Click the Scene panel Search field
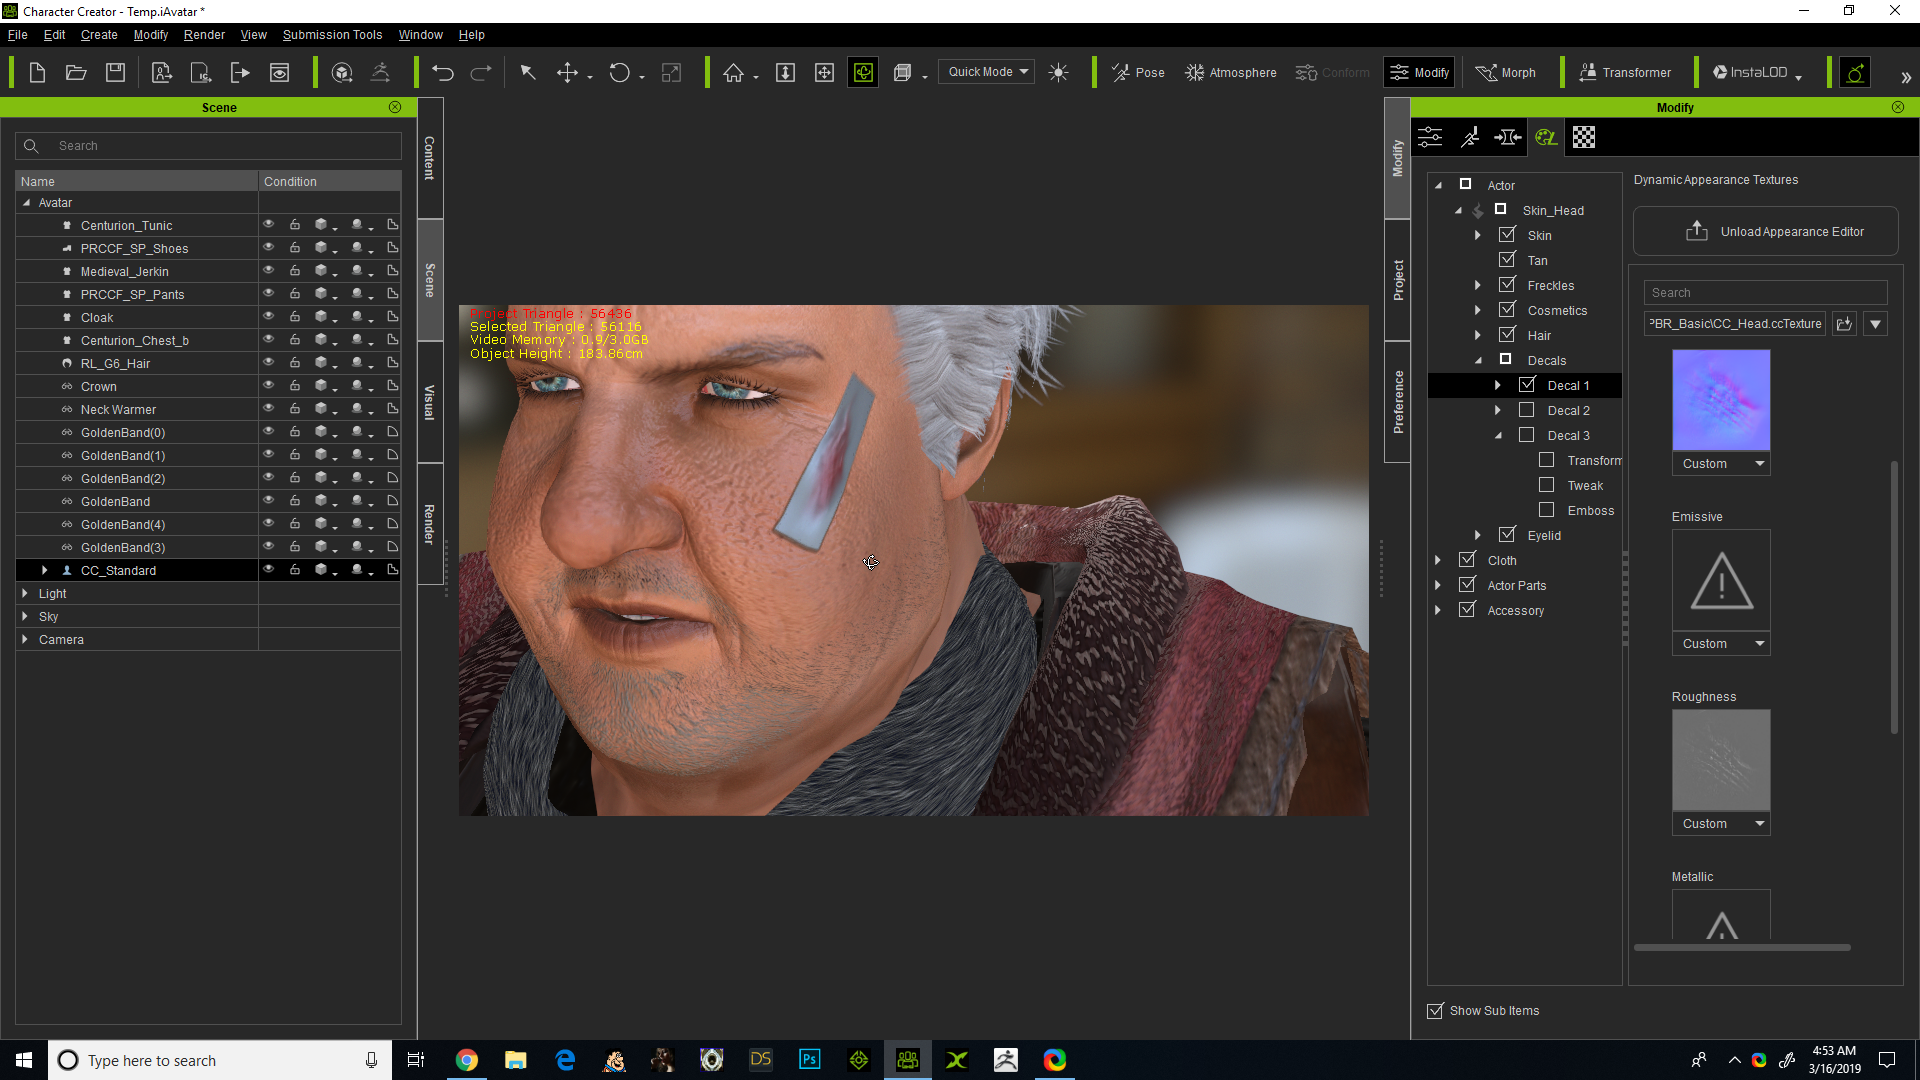 (209, 146)
